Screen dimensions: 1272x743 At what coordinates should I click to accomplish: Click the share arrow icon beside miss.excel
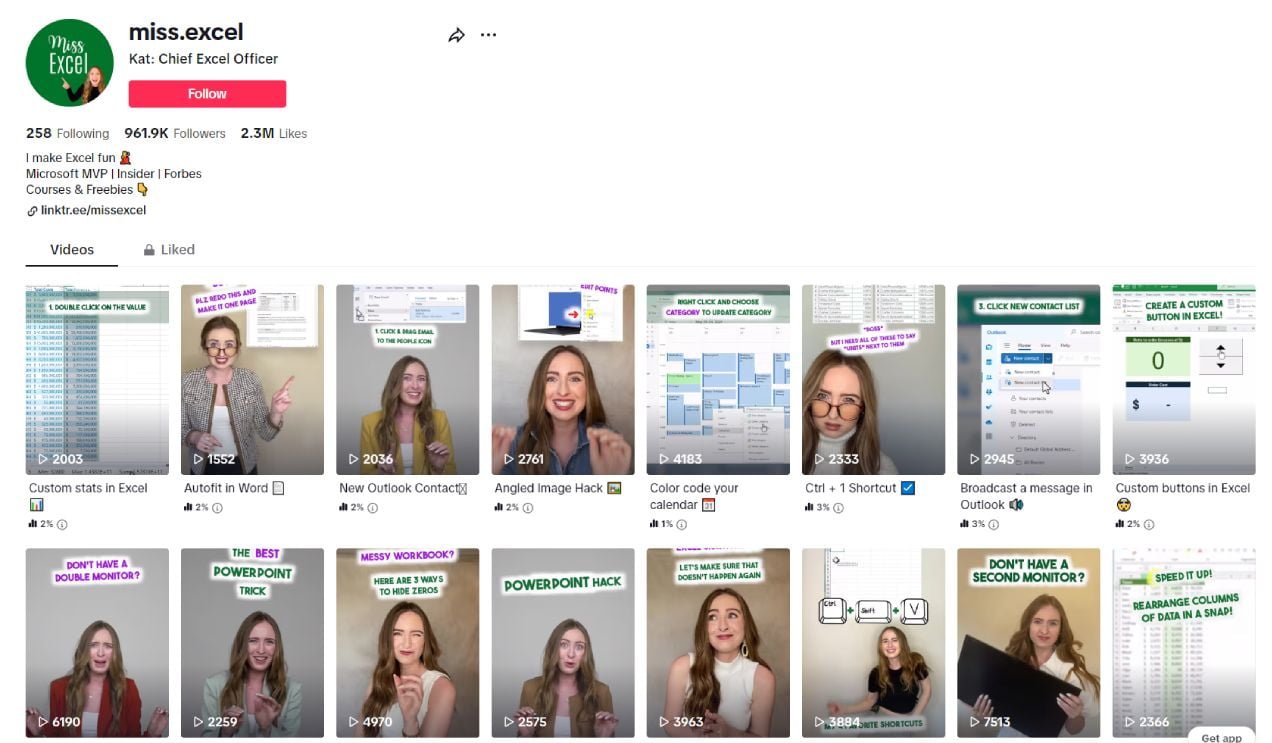point(456,35)
